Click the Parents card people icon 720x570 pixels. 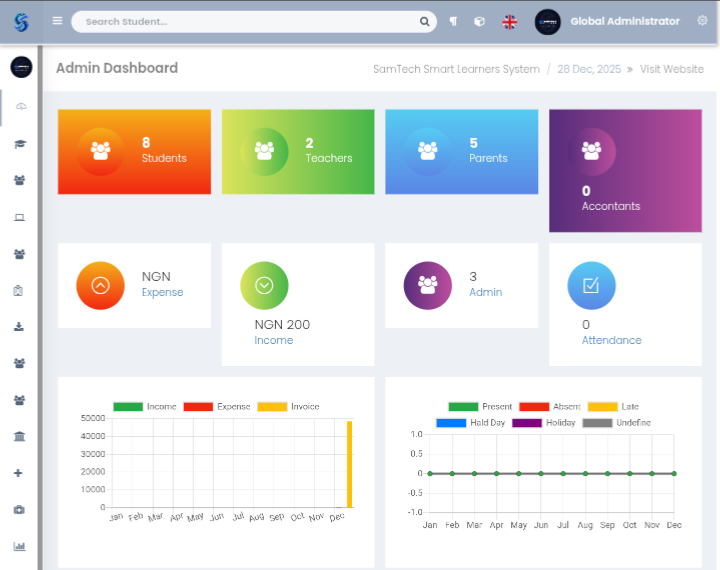coord(428,151)
